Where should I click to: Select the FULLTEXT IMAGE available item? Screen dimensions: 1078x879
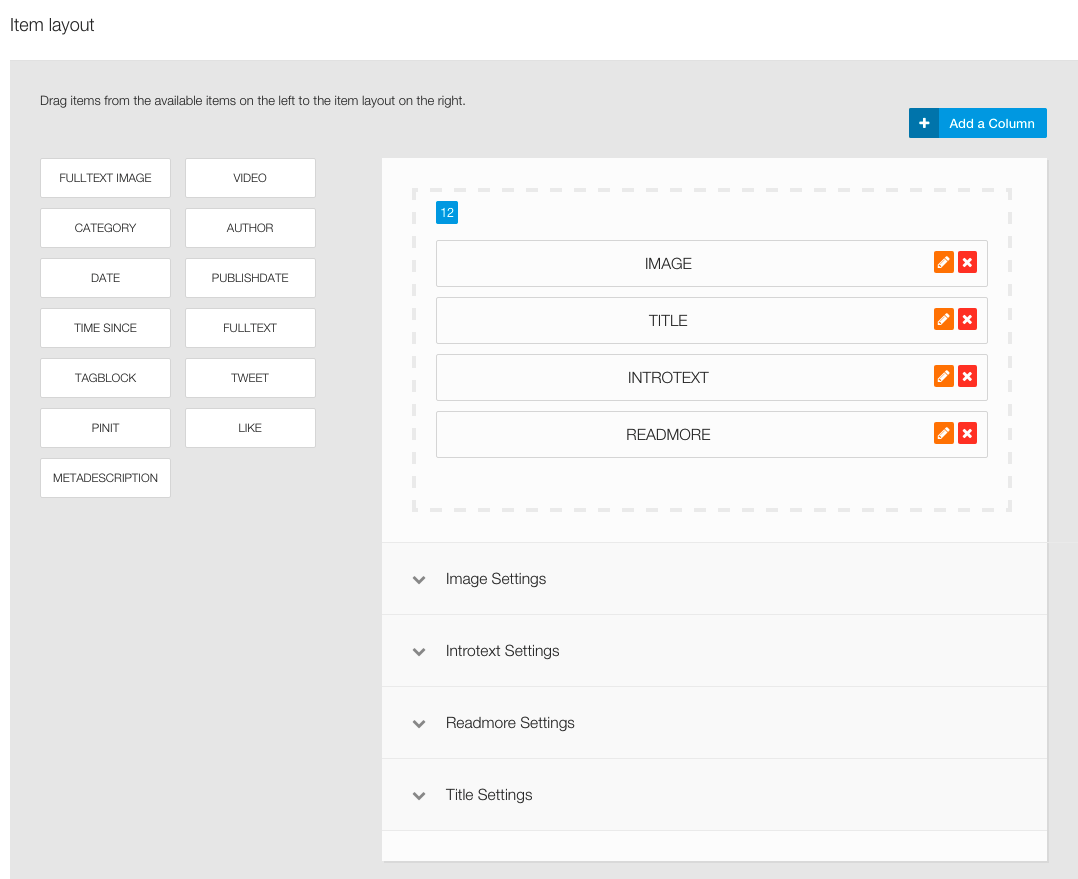click(x=105, y=178)
